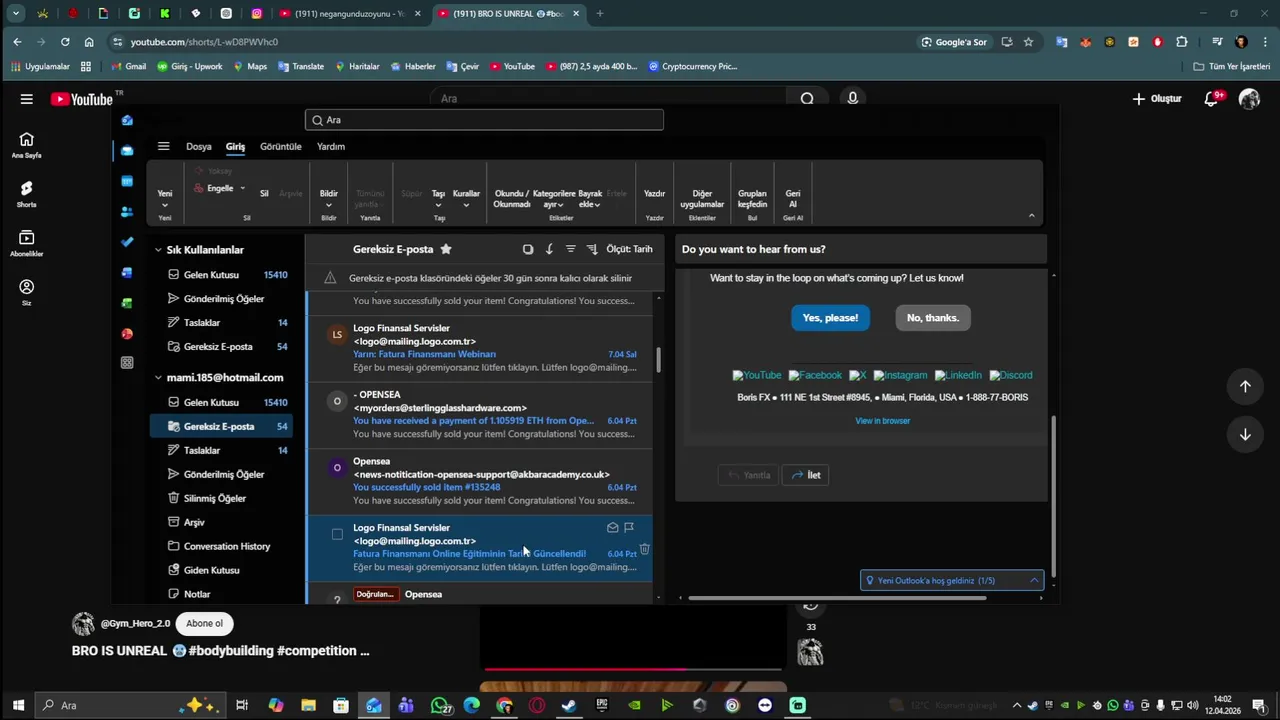Screen dimensions: 1280x720
Task: Open YouTube hamburger guide menu
Action: [x=27, y=99]
